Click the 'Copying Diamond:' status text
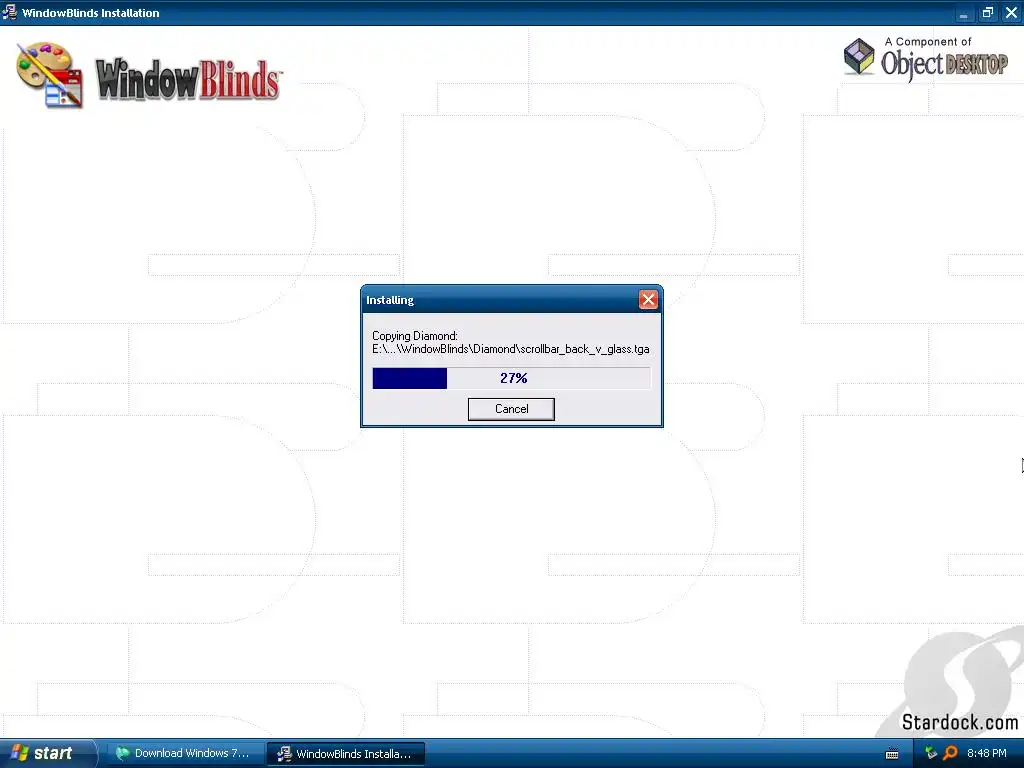Screen dimensions: 1024x768 coord(415,336)
